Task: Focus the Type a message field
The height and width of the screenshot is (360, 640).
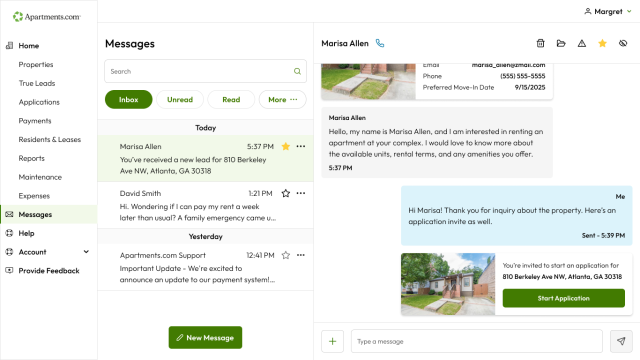Action: pos(477,341)
